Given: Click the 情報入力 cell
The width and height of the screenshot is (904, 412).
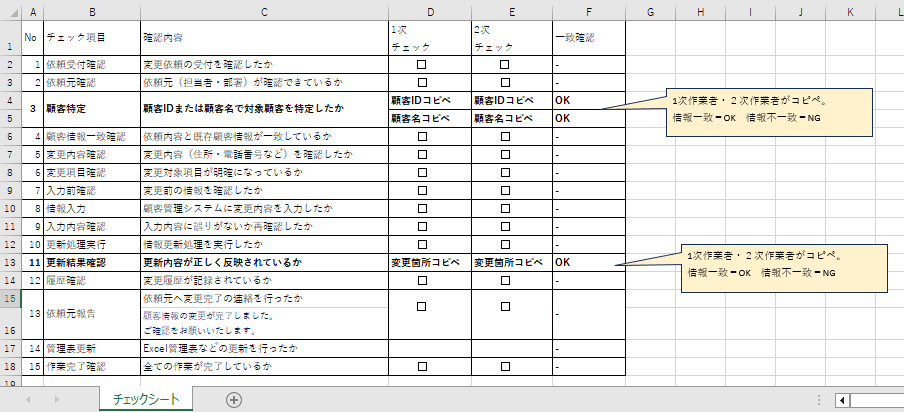Looking at the screenshot, I should (x=92, y=208).
